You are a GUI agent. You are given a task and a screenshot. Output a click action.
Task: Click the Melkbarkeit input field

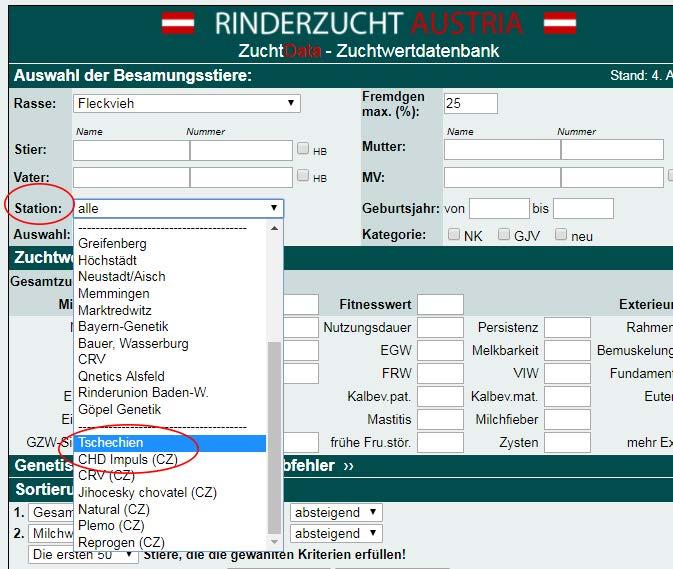pyautogui.click(x=567, y=351)
